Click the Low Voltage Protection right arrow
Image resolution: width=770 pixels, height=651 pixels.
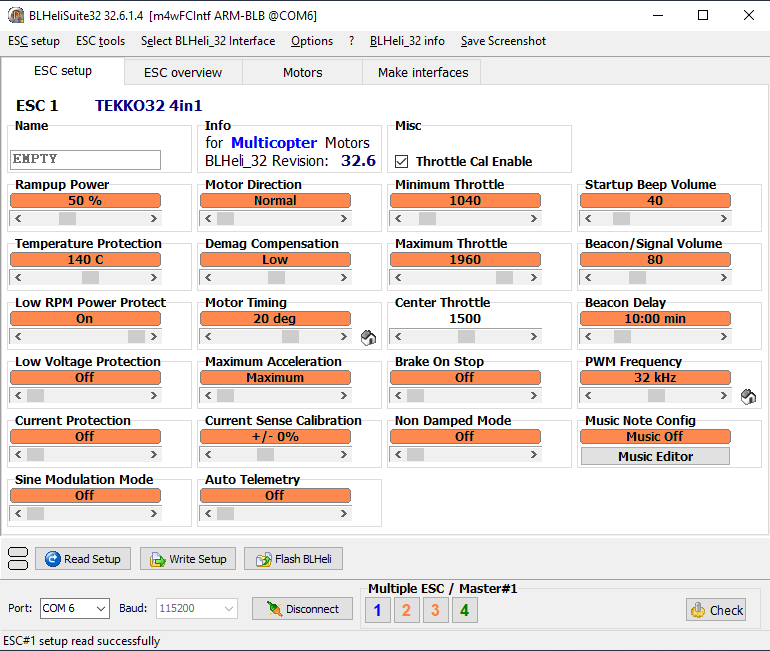coord(154,395)
